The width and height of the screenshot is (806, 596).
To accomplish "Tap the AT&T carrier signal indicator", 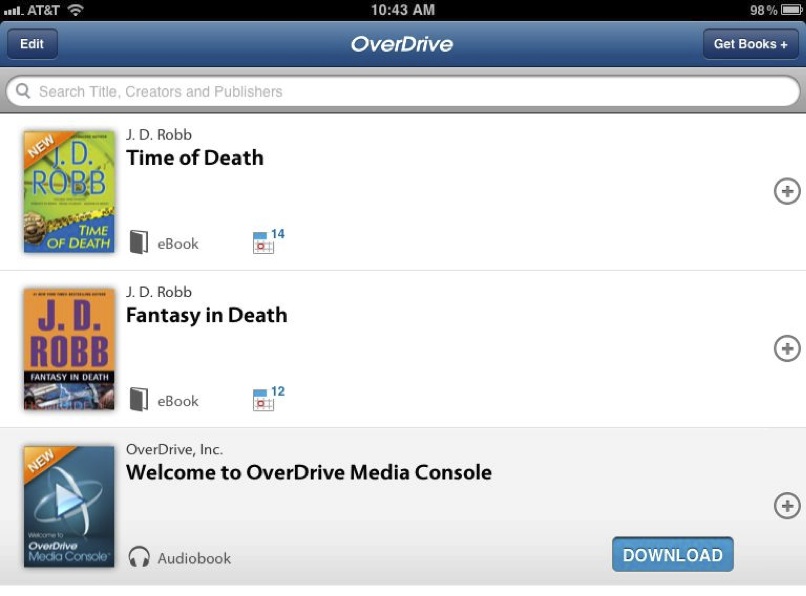I will pyautogui.click(x=31, y=10).
